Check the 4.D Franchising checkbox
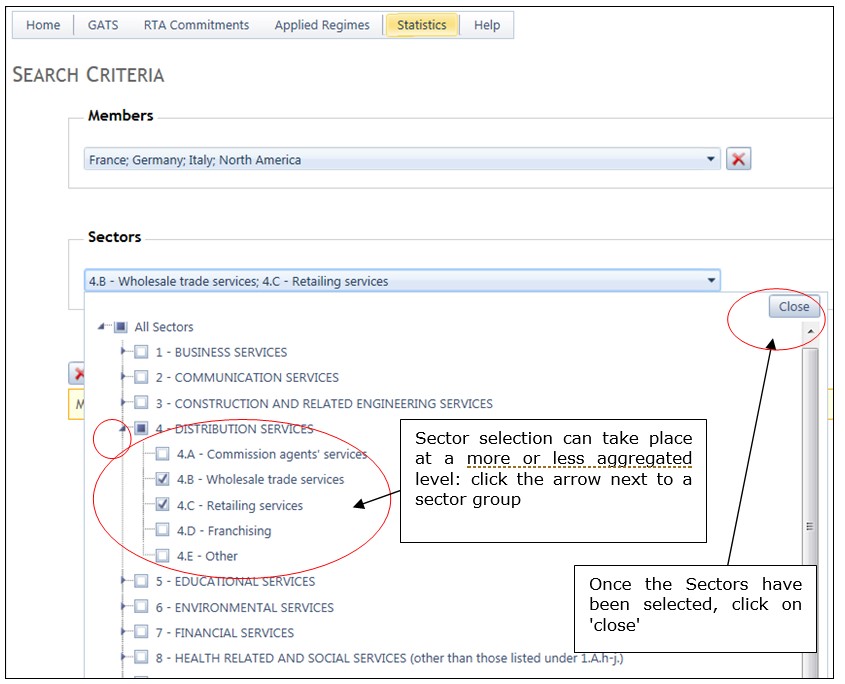This screenshot has height=684, width=845. point(162,530)
